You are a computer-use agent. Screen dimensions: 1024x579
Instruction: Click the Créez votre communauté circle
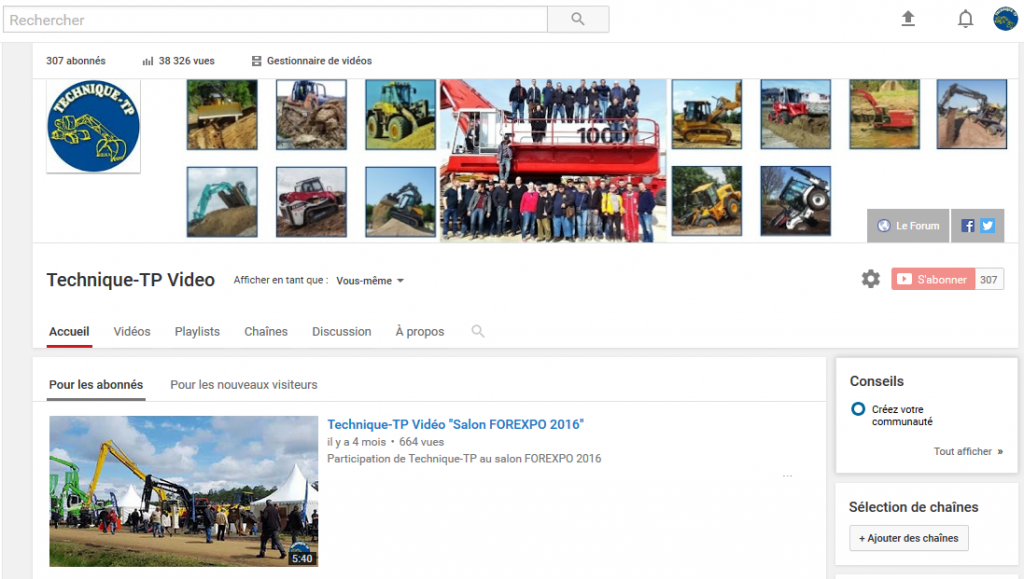pyautogui.click(x=858, y=409)
